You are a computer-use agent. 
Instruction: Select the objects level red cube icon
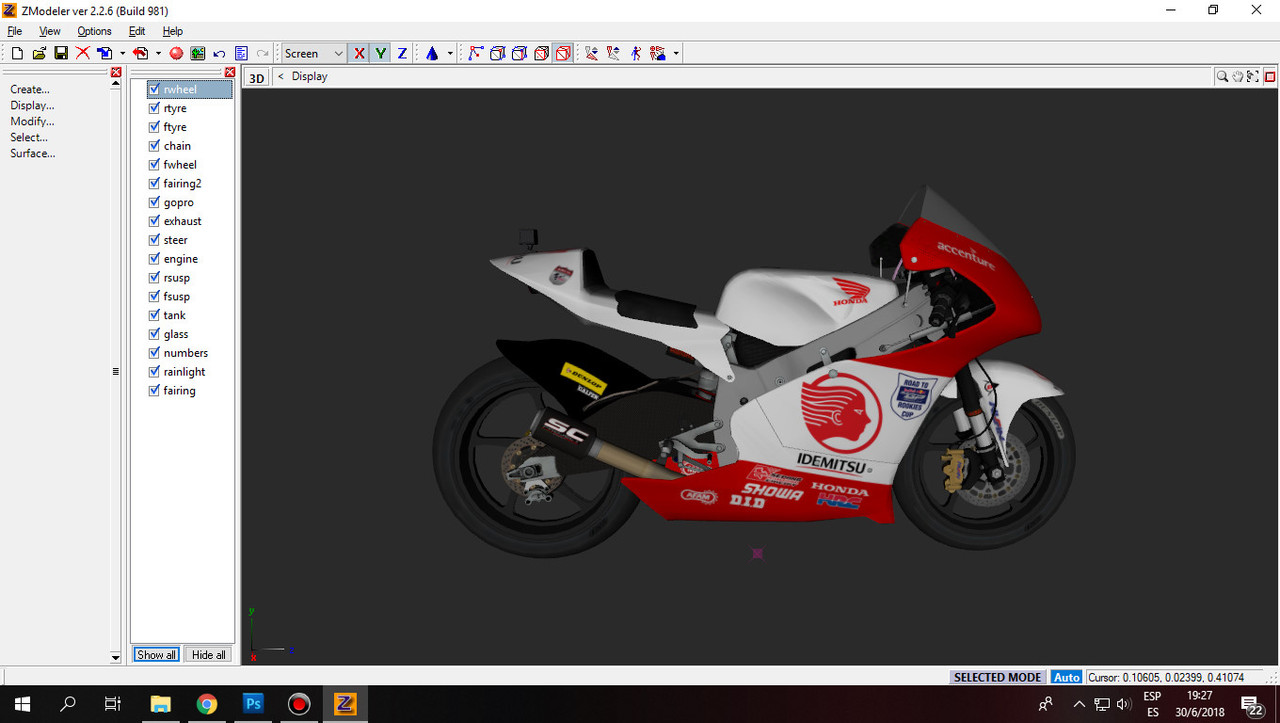coord(541,53)
